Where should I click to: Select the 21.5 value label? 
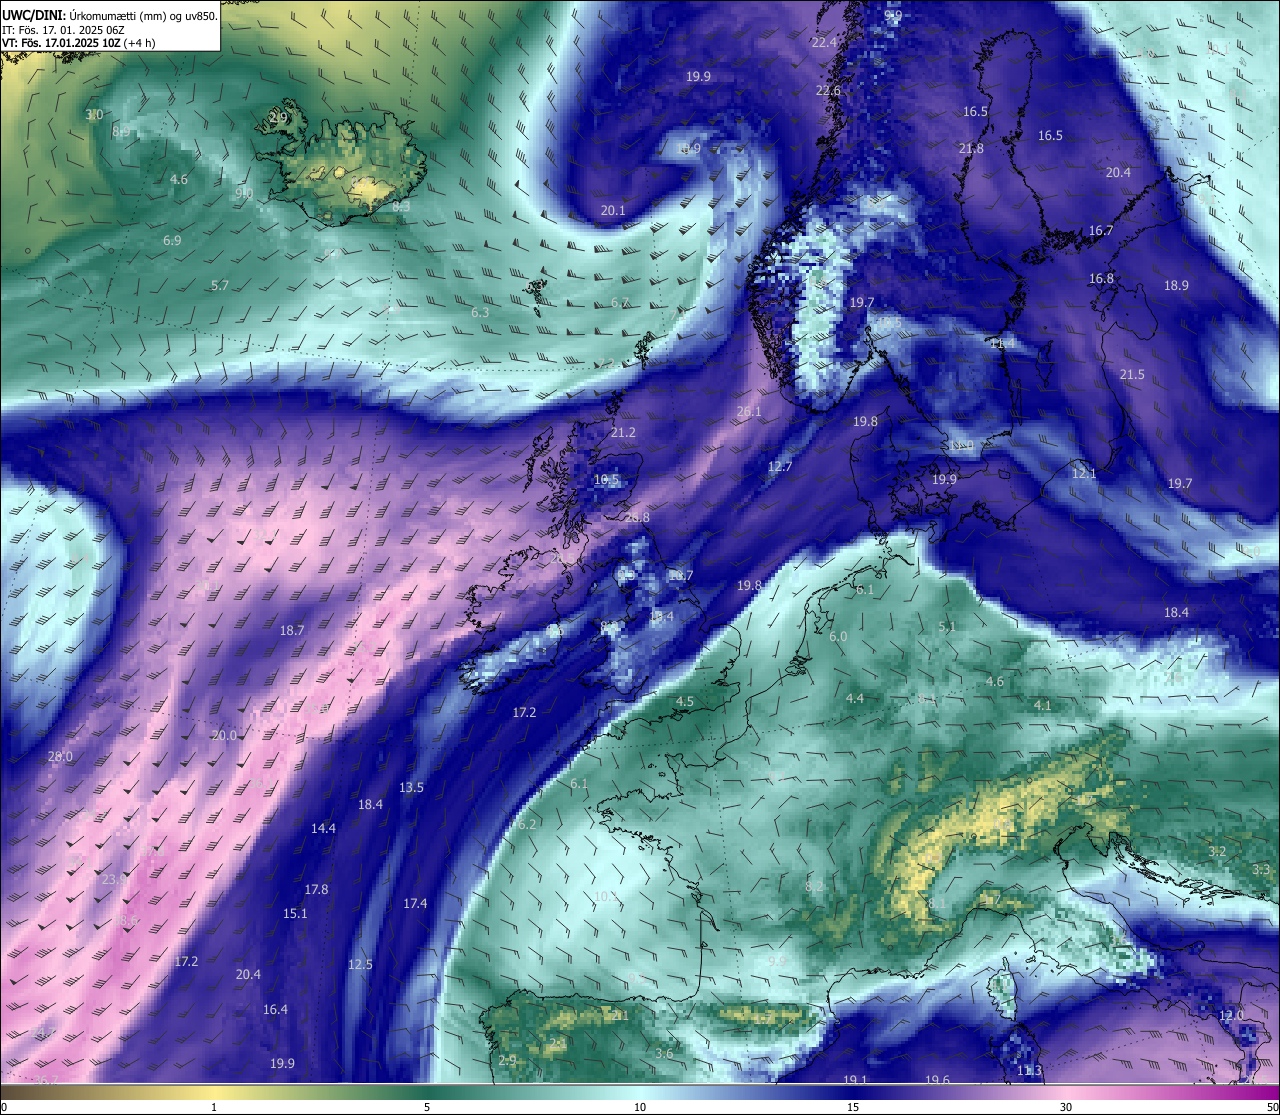click(x=1132, y=374)
